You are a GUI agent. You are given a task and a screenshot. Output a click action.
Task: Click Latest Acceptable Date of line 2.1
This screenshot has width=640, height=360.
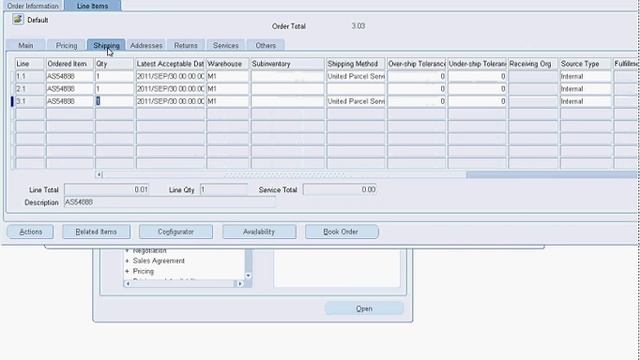170,89
